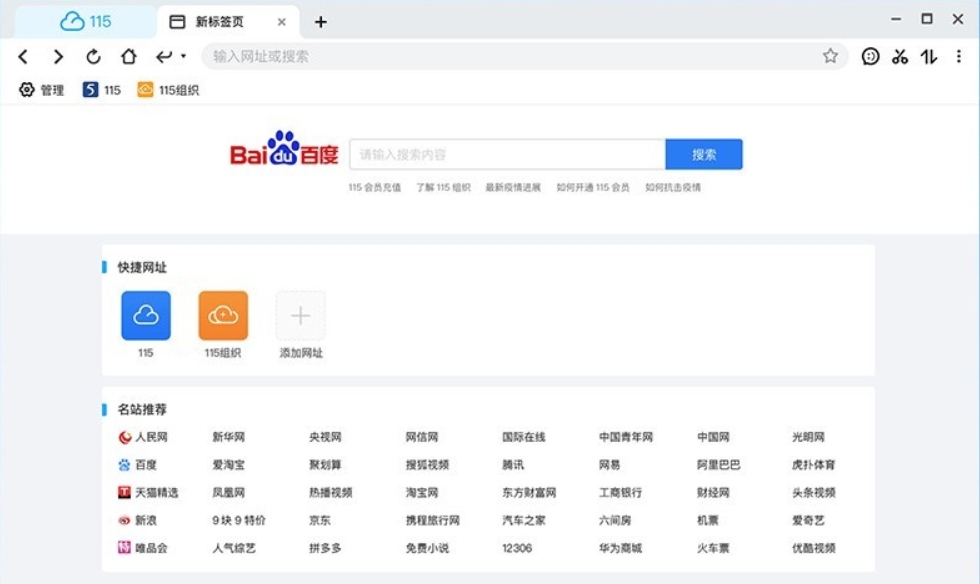The image size is (980, 584).
Task: Select the 新标签页 tab
Action: pos(228,22)
